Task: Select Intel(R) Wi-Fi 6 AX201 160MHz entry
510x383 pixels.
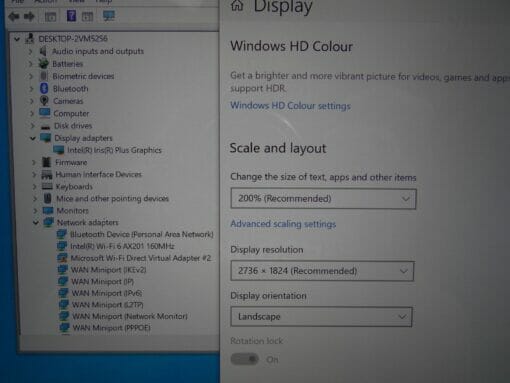Action: [x=122, y=246]
